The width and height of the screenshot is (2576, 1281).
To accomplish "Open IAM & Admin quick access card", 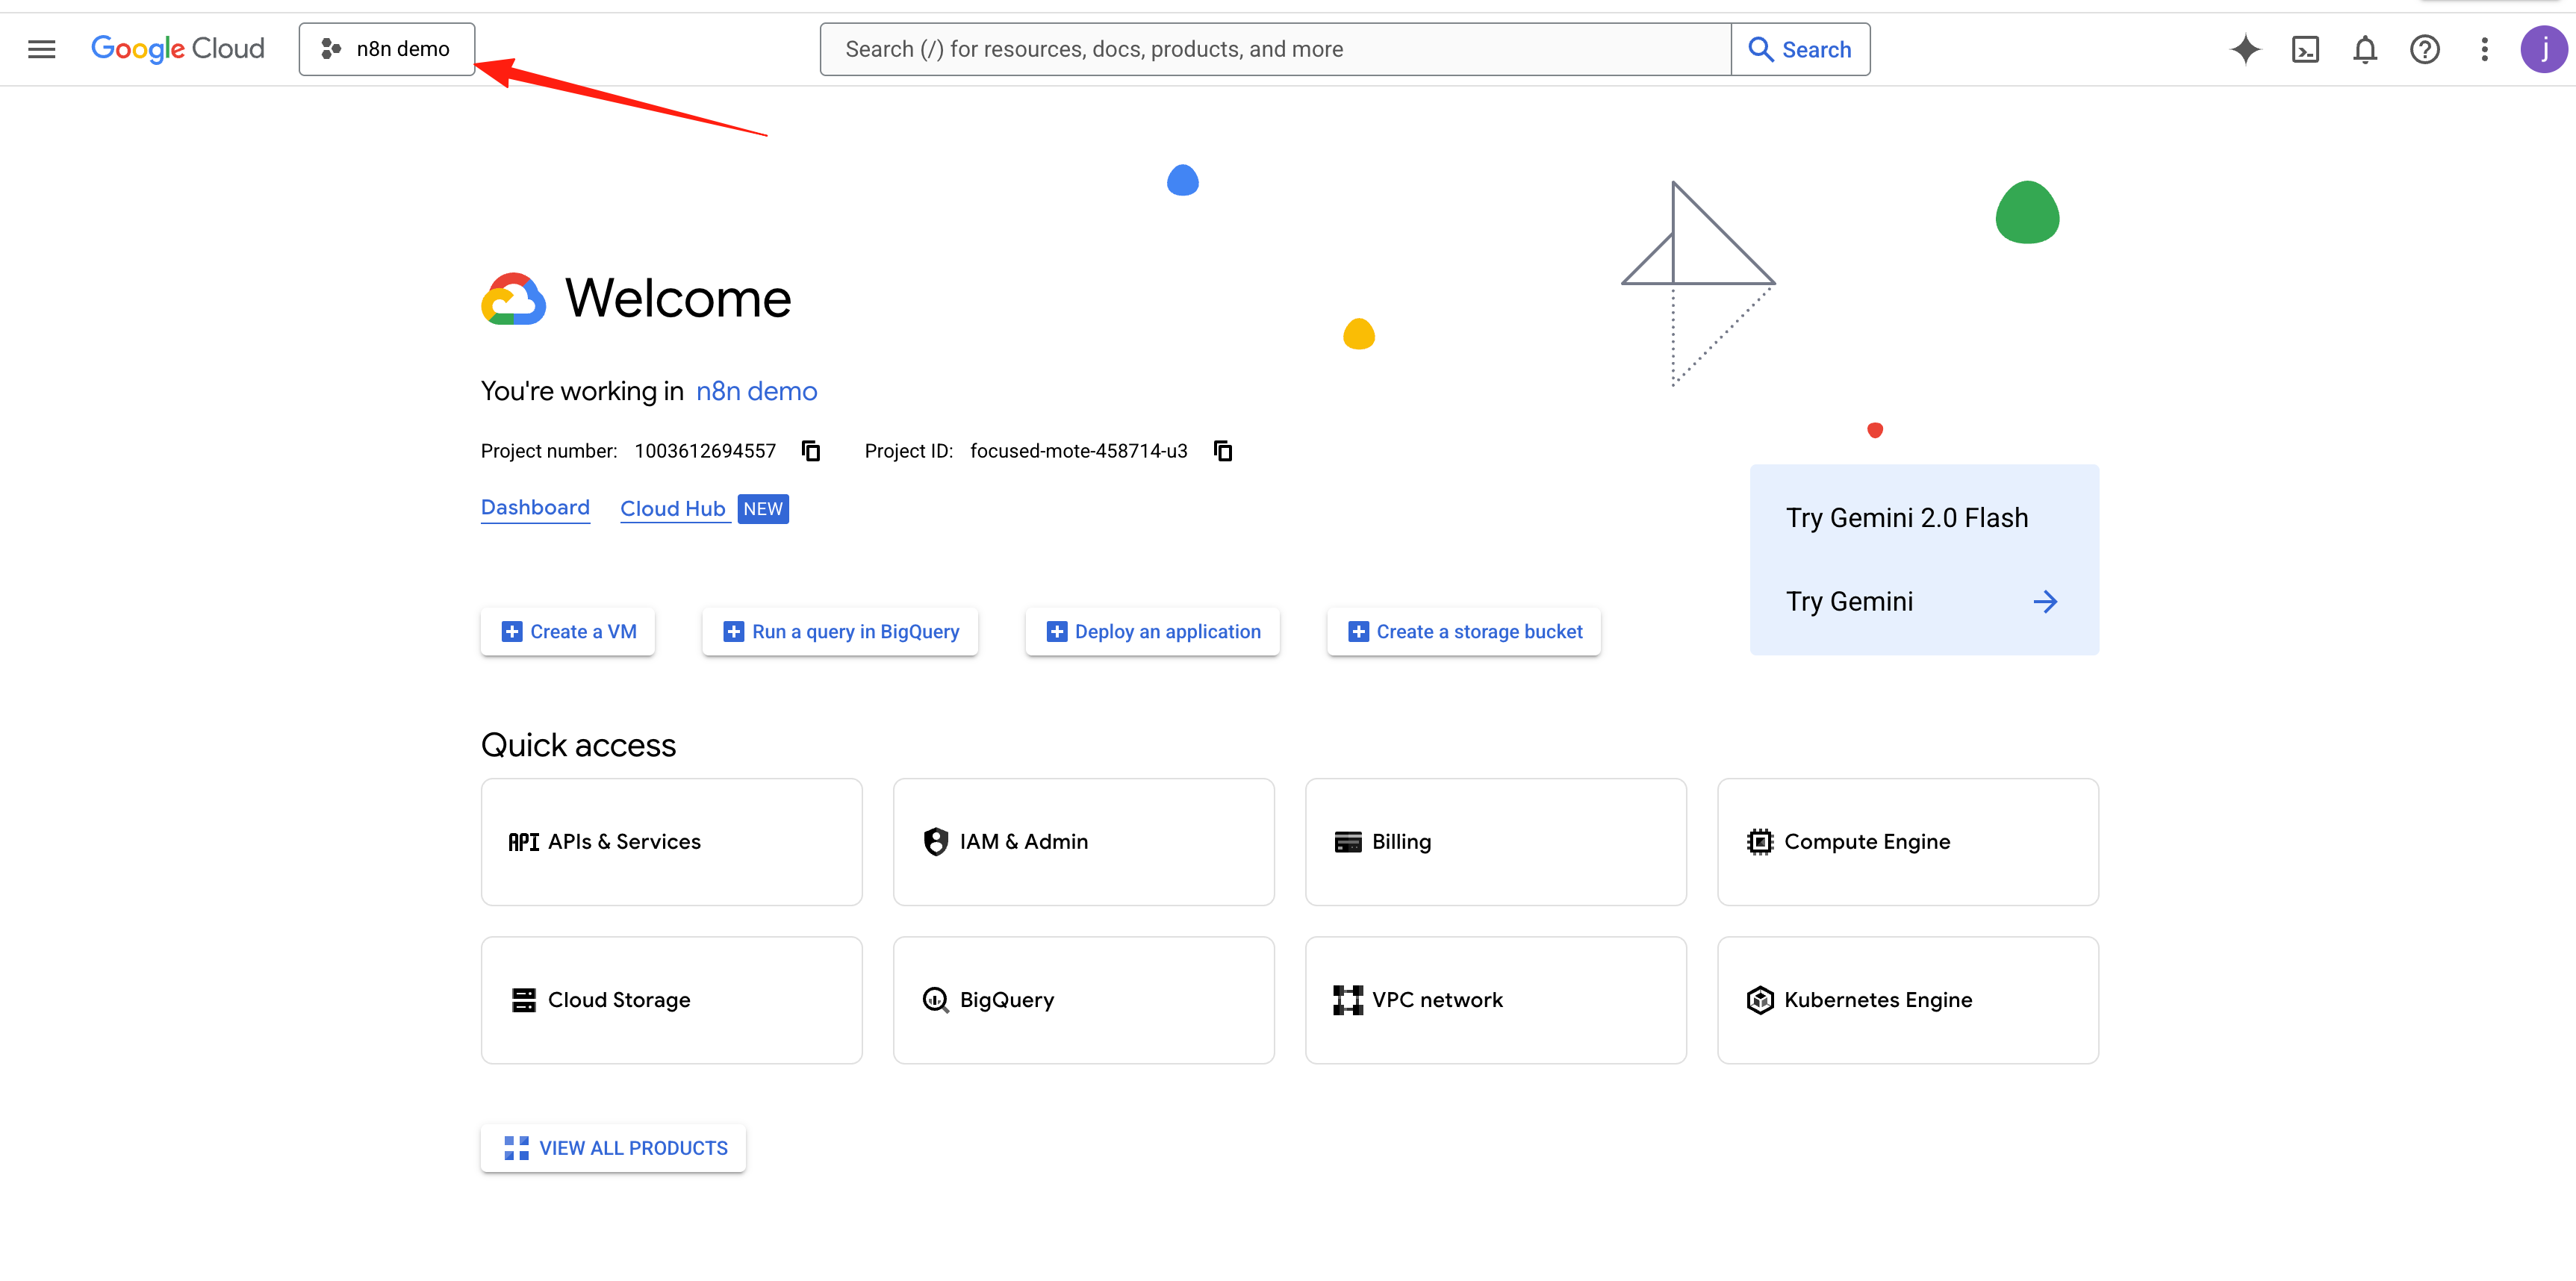I will (x=1084, y=842).
